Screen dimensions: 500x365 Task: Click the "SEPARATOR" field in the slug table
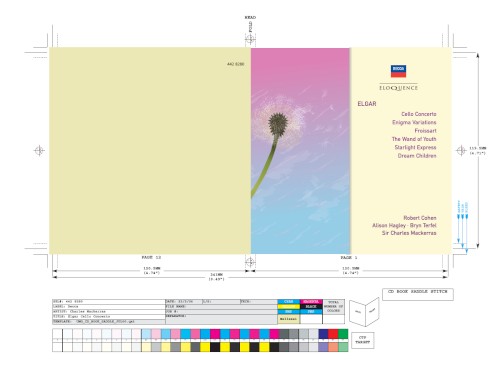[x=221, y=319]
